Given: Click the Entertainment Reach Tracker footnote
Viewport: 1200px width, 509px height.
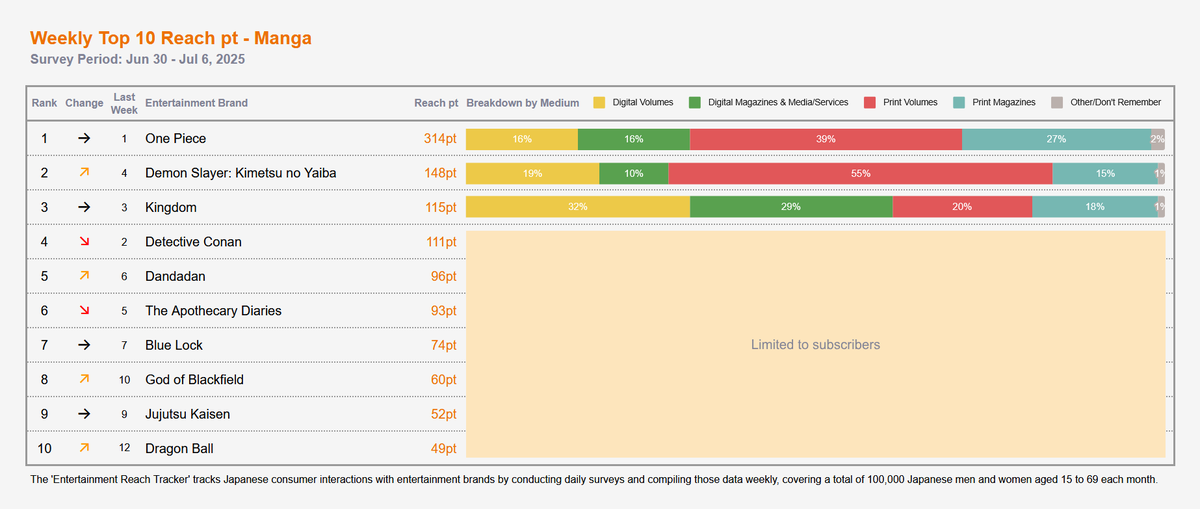Looking at the screenshot, I should click(594, 480).
